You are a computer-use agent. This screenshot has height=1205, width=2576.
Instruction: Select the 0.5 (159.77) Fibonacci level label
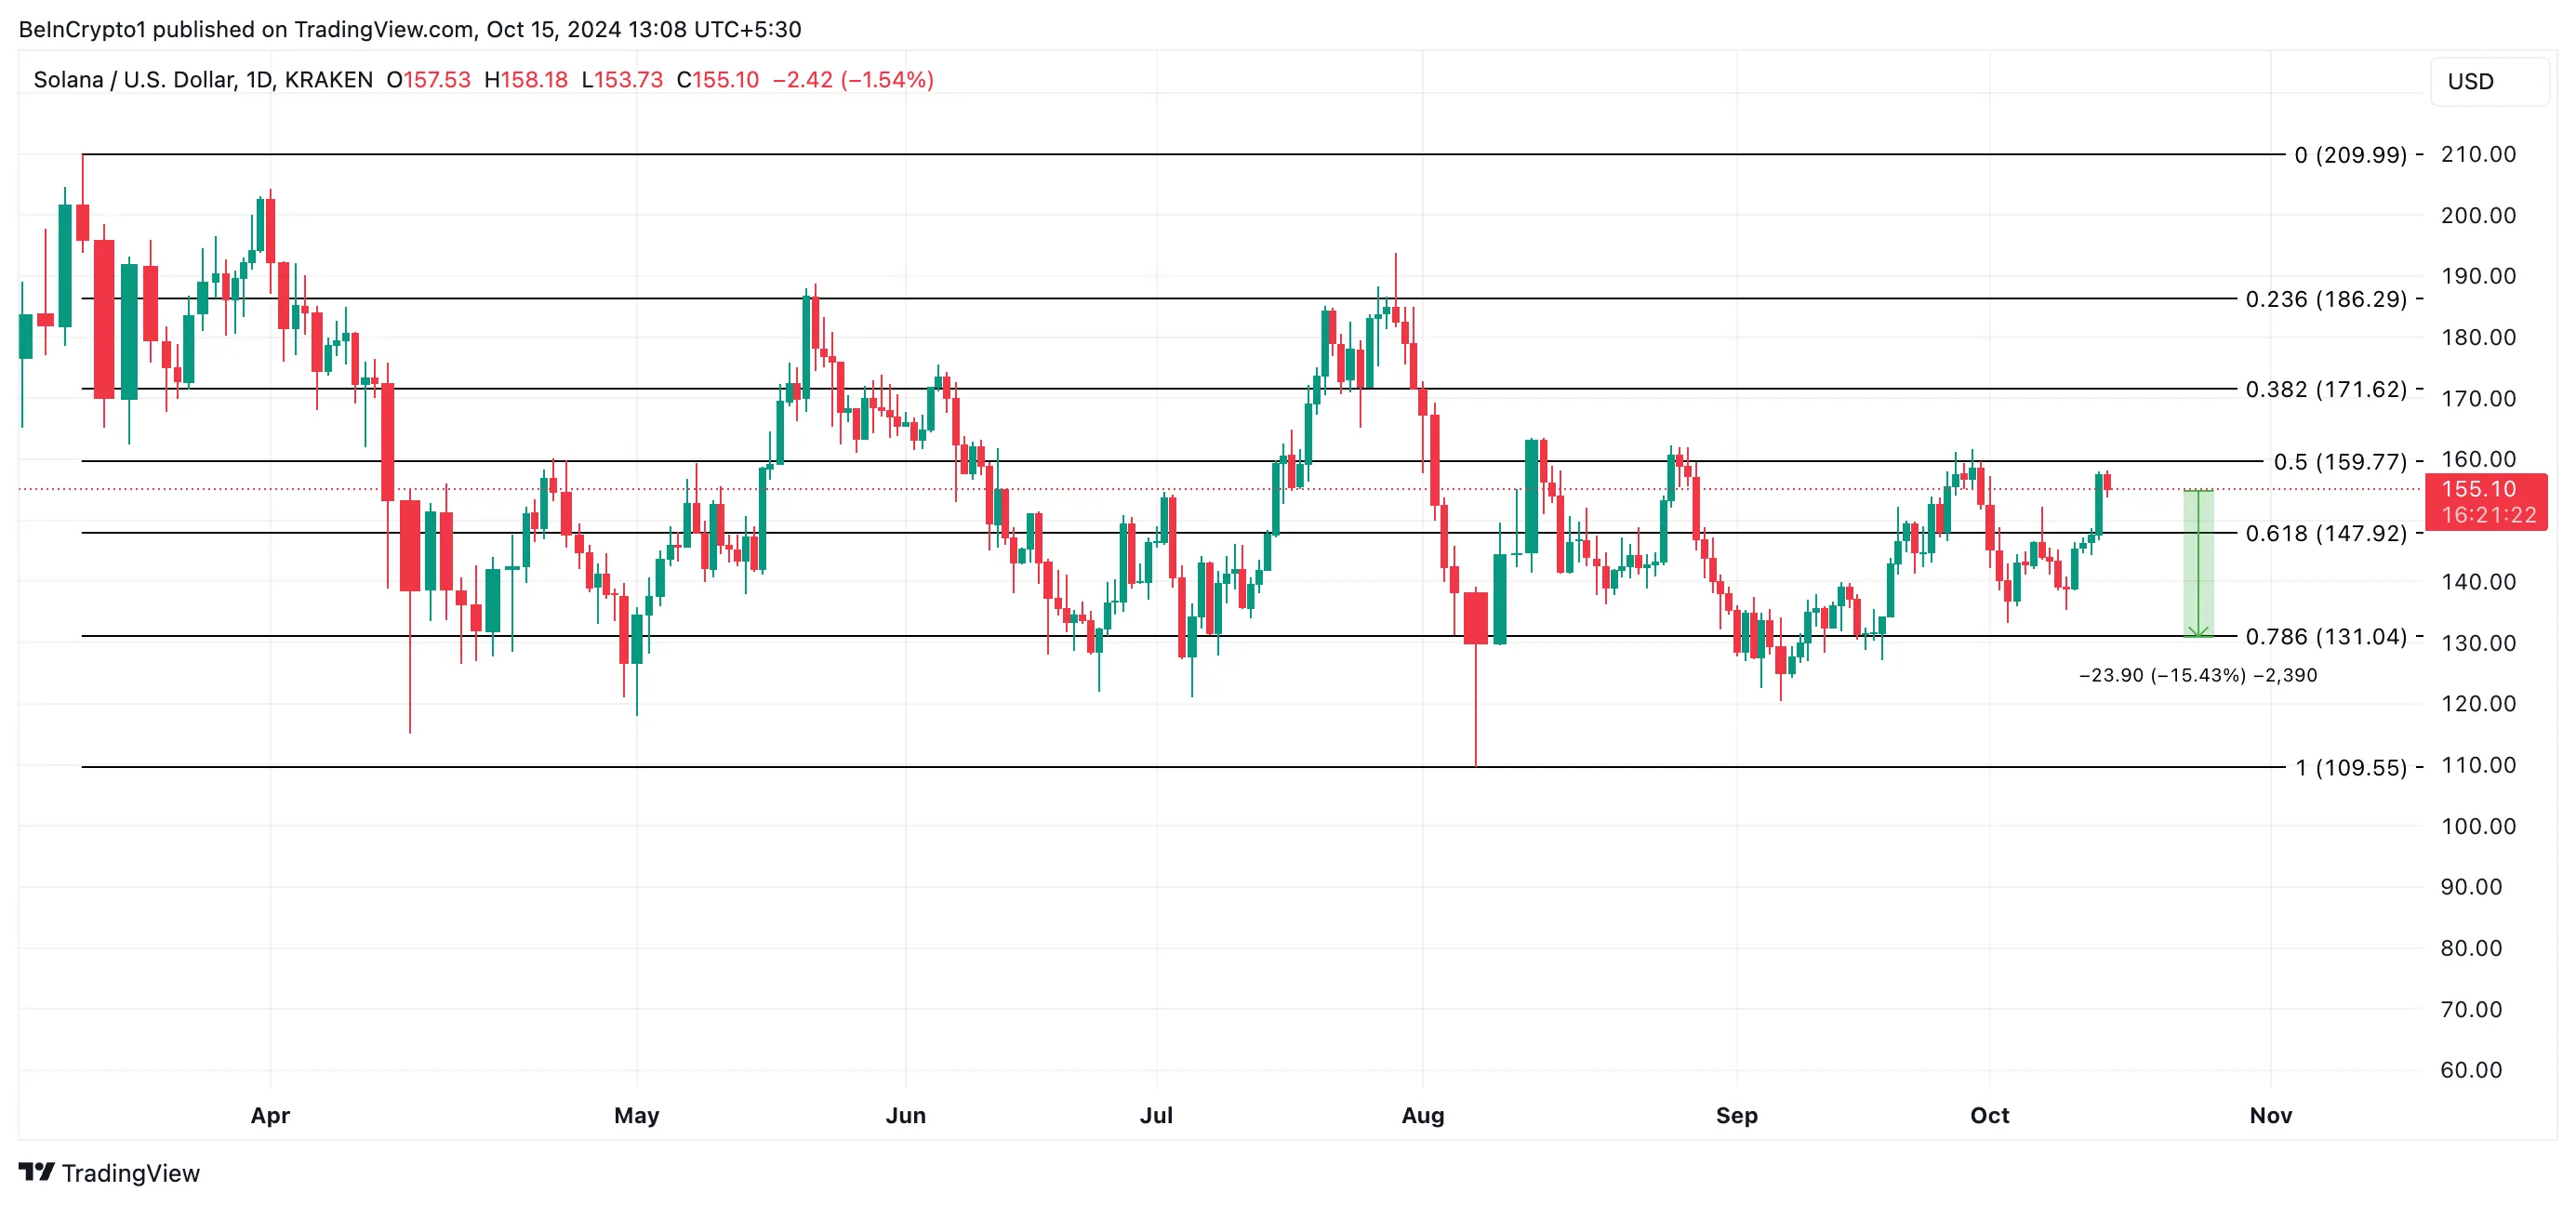click(x=2339, y=462)
